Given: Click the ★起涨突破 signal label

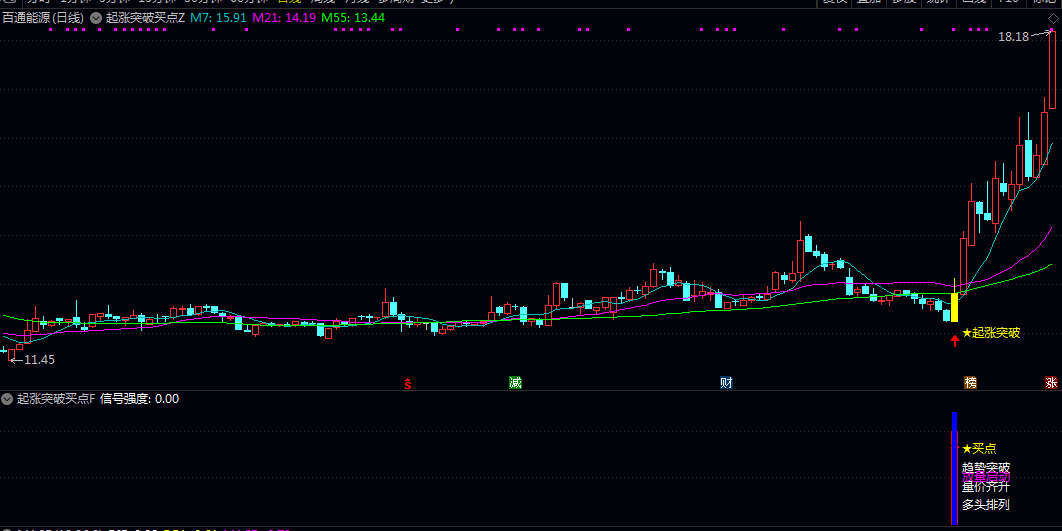Looking at the screenshot, I should (x=991, y=333).
